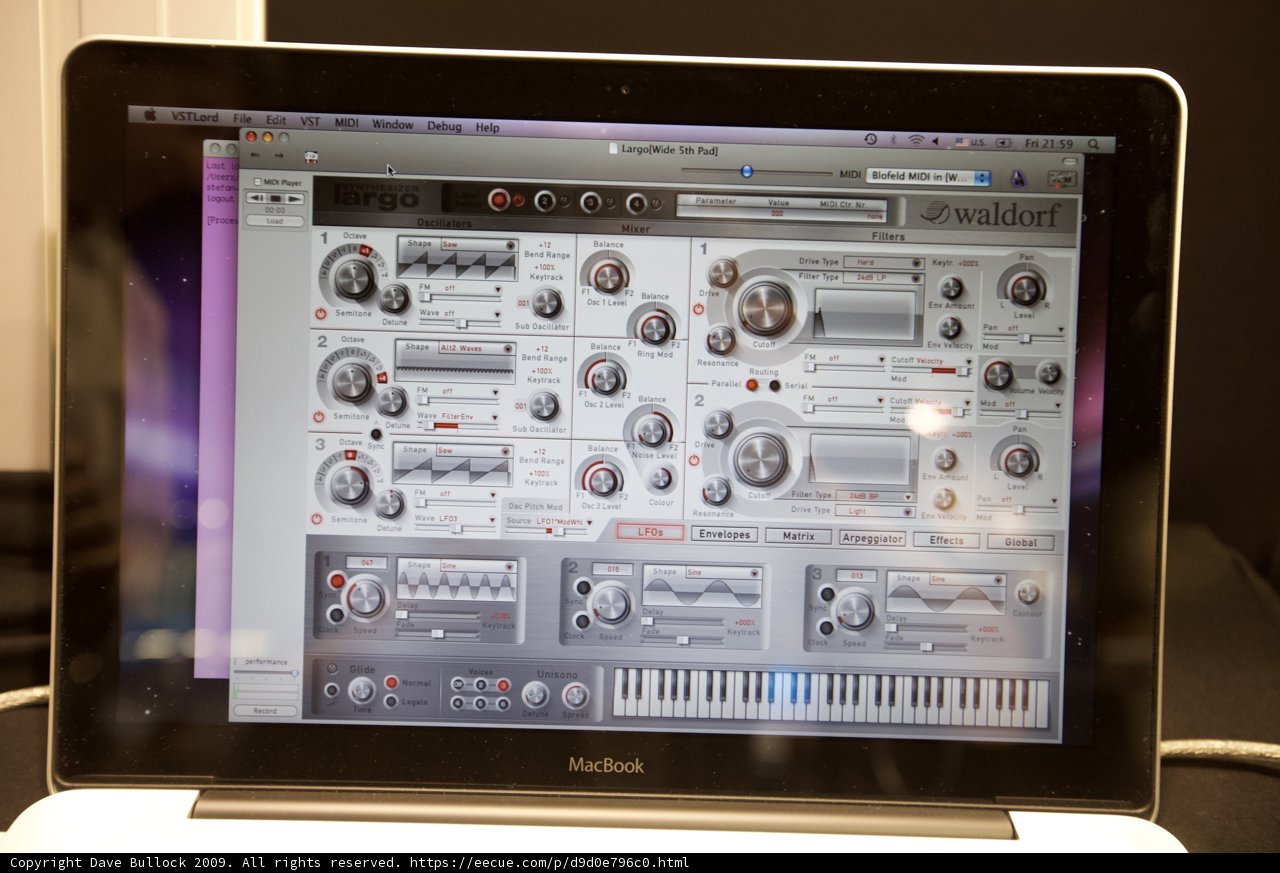Click the Osc 2 Level knob
Viewport: 1280px width, 873px height.
(x=606, y=379)
